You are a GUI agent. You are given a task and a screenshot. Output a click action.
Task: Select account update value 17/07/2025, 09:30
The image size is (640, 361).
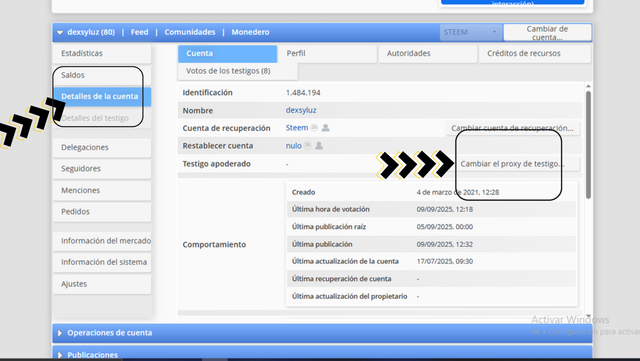coord(445,261)
